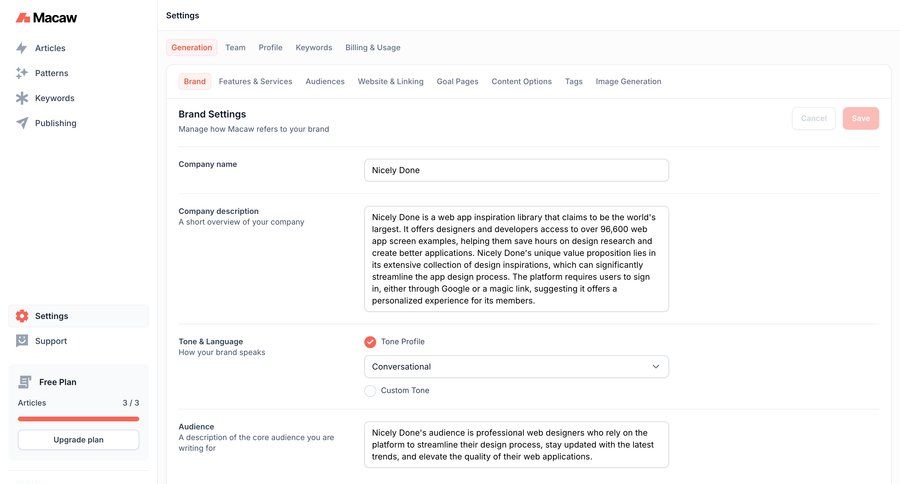900x484 pixels.
Task: Click into the Company name field
Action: pos(516,170)
